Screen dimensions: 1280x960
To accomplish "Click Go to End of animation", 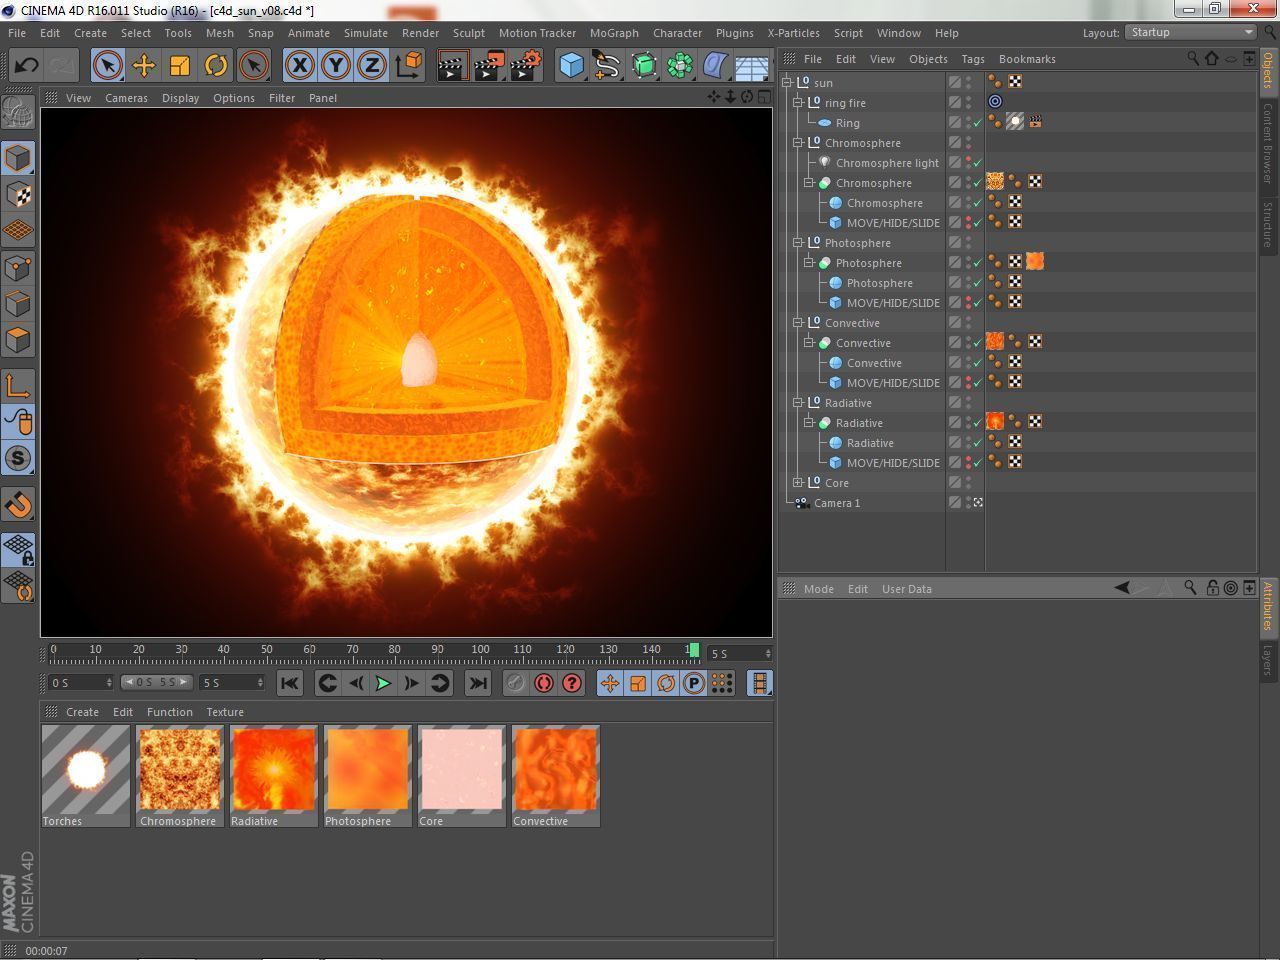I will pos(478,683).
